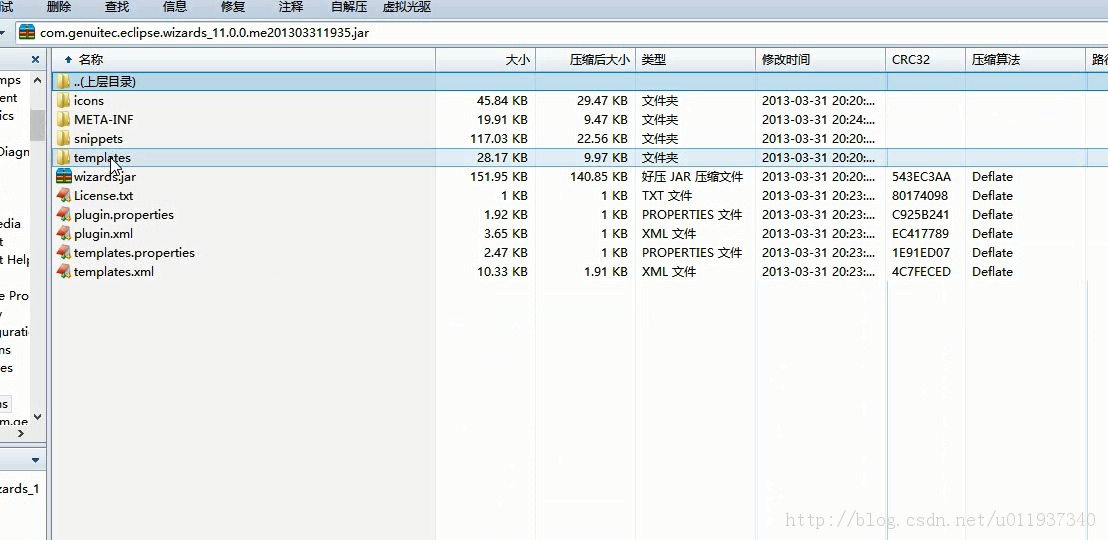Click the templates.properties file icon
This screenshot has width=1108, height=540.
64,253
